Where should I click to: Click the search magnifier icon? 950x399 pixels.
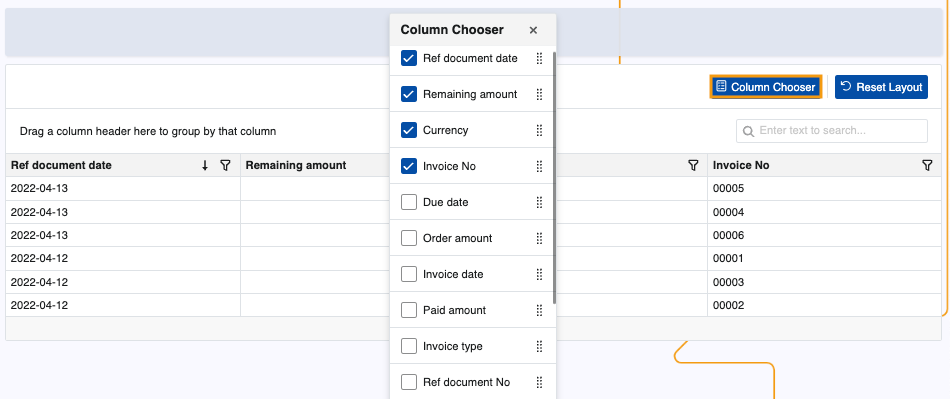748,131
